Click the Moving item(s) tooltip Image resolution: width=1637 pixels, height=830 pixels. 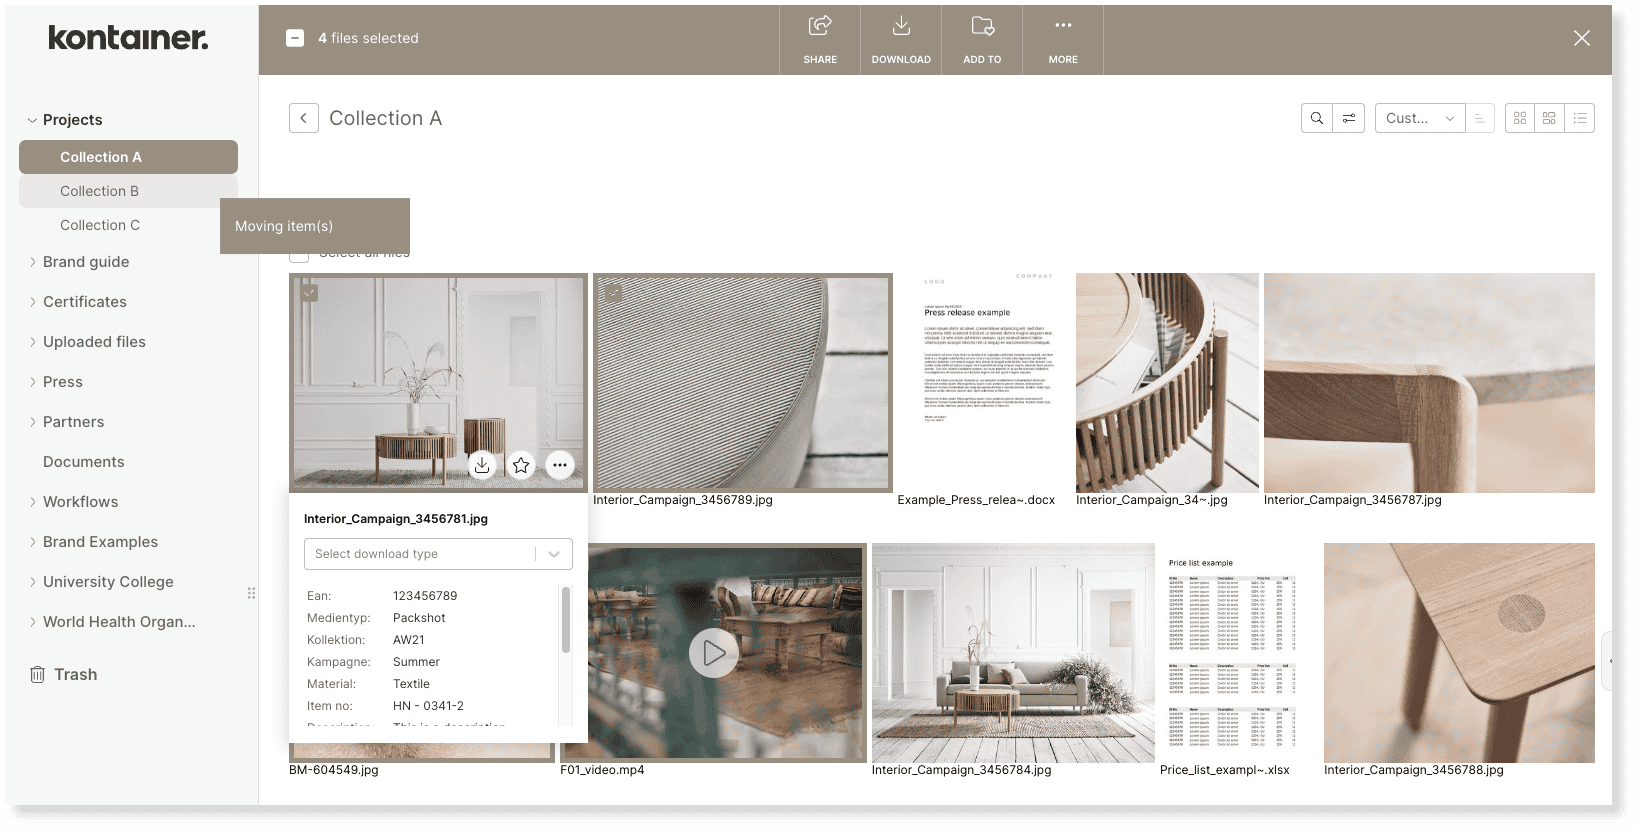pyautogui.click(x=315, y=226)
